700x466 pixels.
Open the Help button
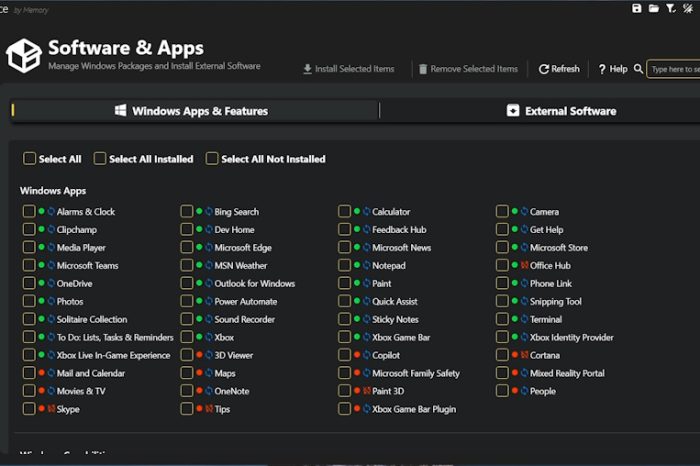point(613,69)
